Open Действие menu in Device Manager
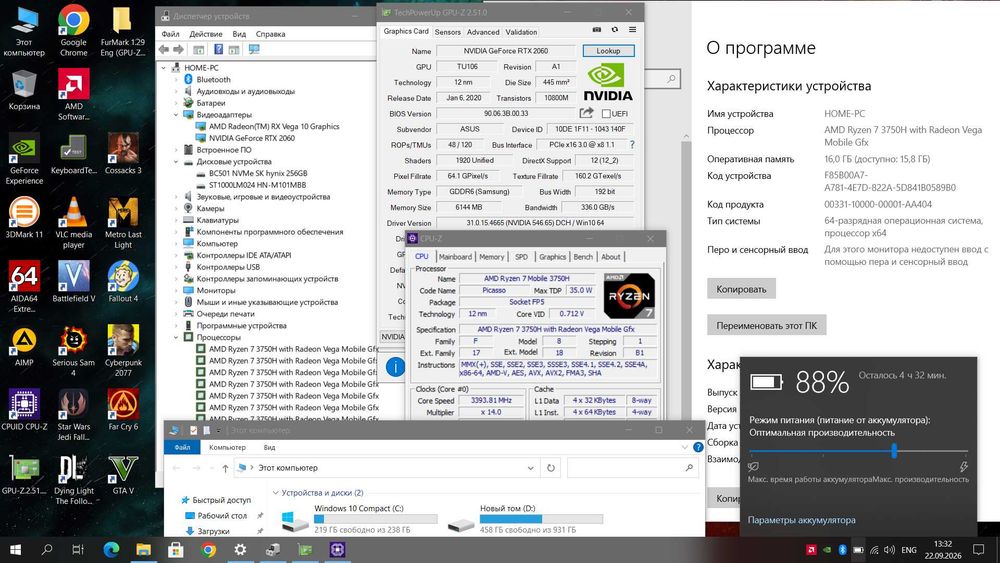This screenshot has height=563, width=1000. click(x=206, y=34)
